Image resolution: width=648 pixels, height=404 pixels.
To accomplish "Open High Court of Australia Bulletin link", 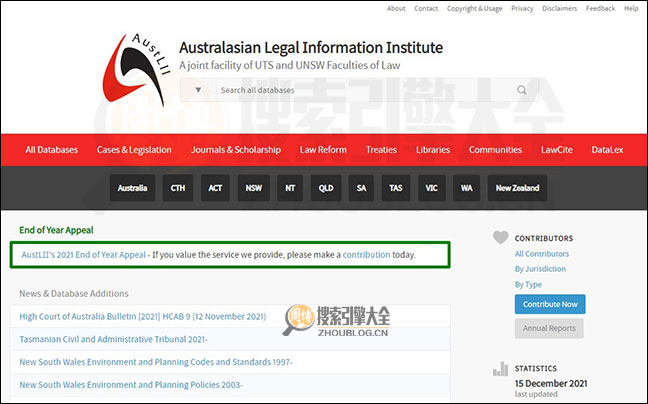I will click(143, 317).
